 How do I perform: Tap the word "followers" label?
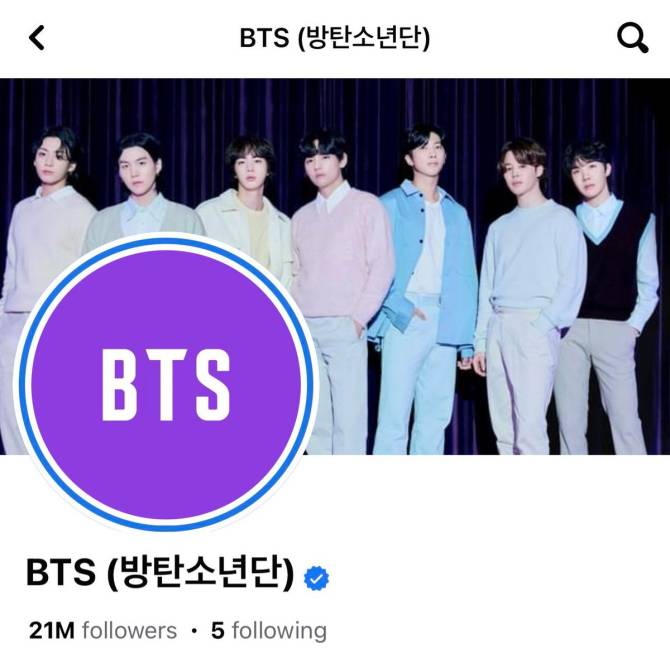point(129,631)
